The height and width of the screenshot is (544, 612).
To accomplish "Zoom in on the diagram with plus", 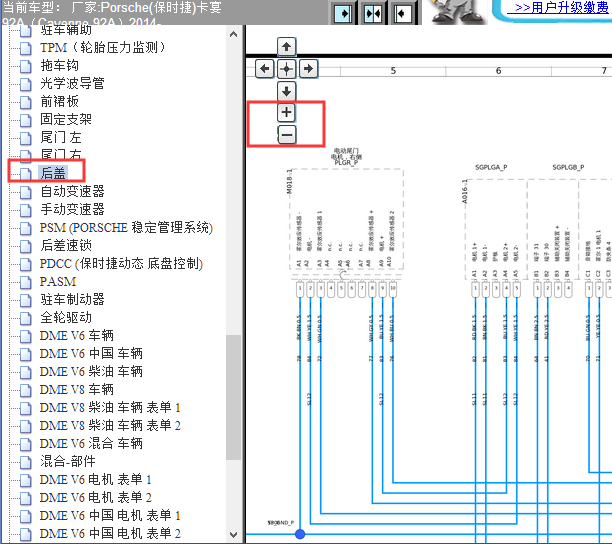I will pyautogui.click(x=286, y=112).
